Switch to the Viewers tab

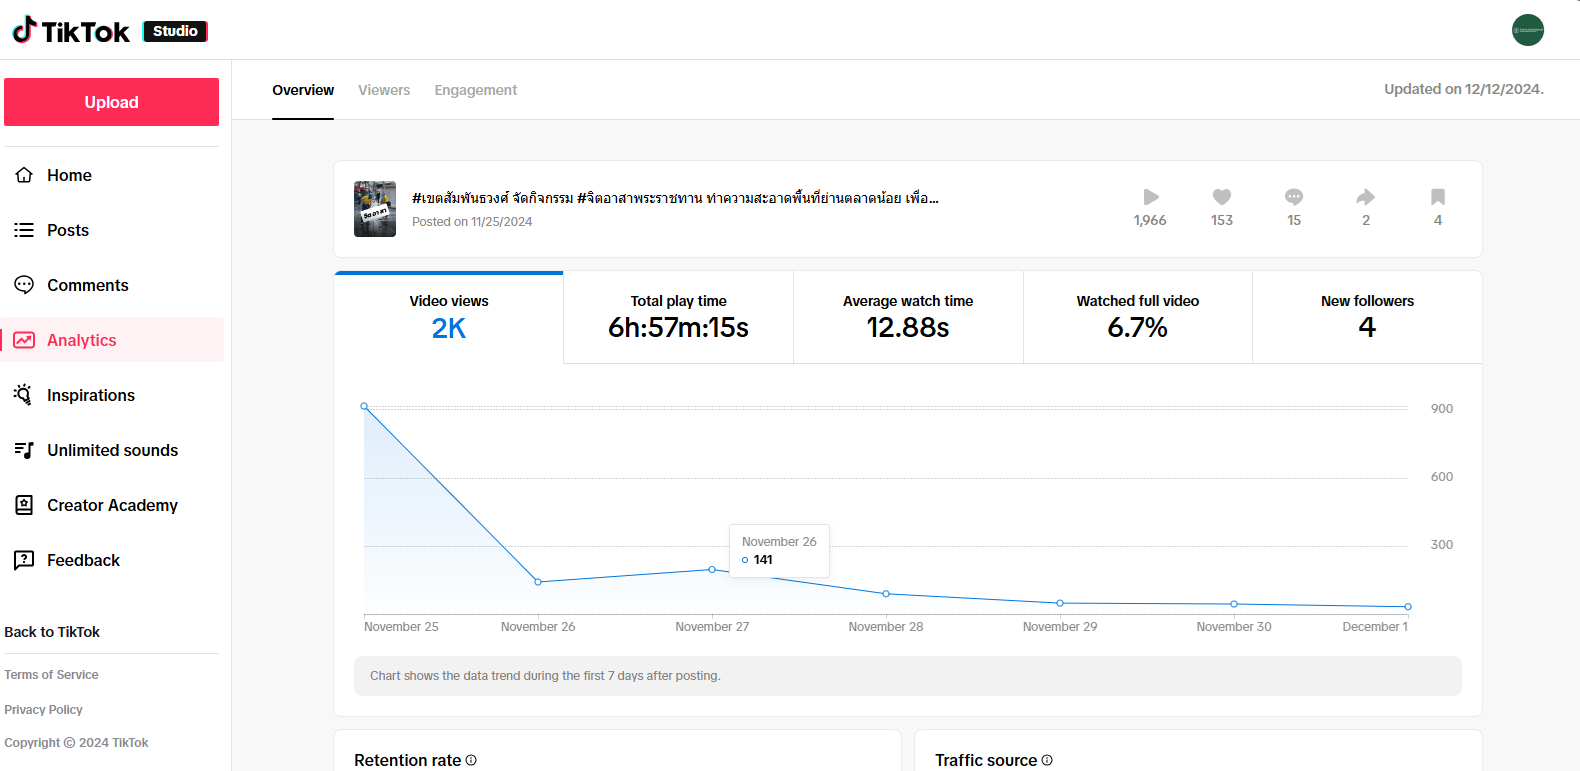pyautogui.click(x=384, y=90)
